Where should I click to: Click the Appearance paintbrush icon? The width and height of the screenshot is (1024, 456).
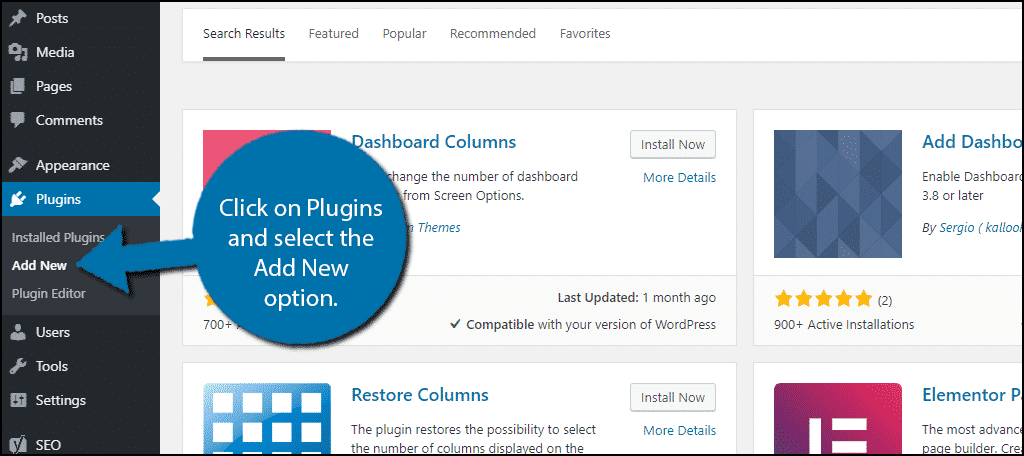(18, 165)
